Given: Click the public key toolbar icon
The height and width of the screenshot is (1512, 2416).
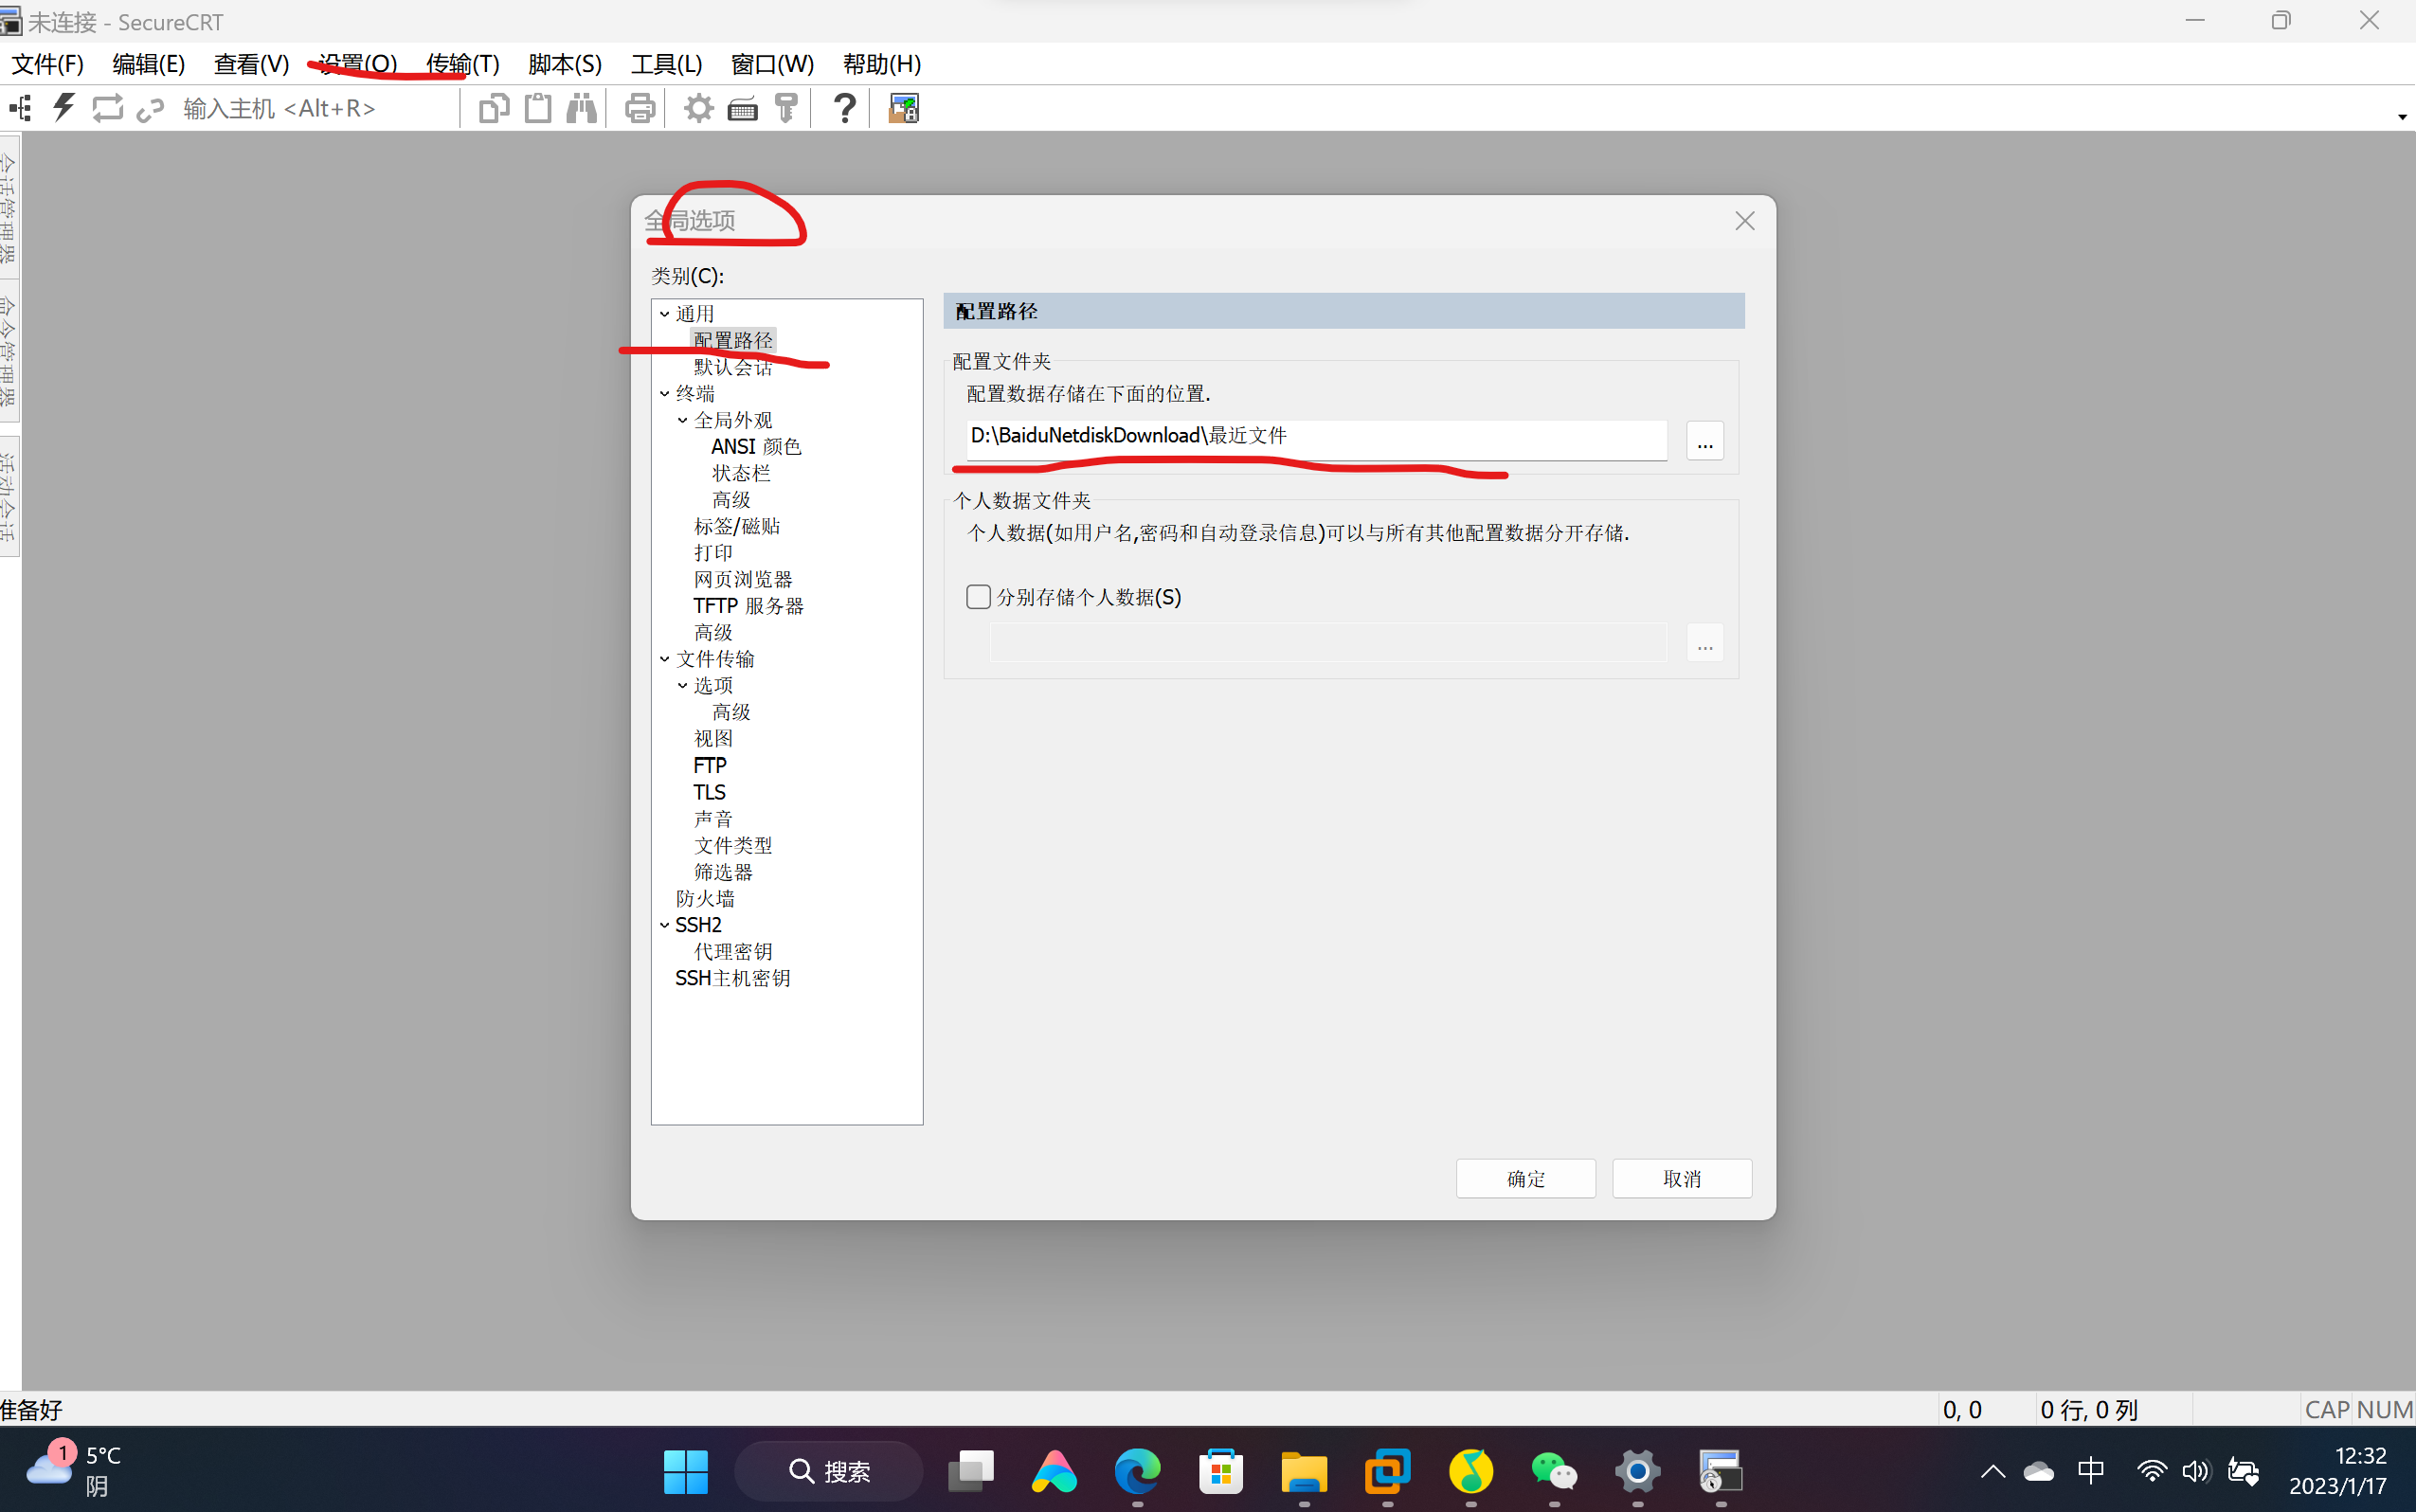Looking at the screenshot, I should 786,108.
